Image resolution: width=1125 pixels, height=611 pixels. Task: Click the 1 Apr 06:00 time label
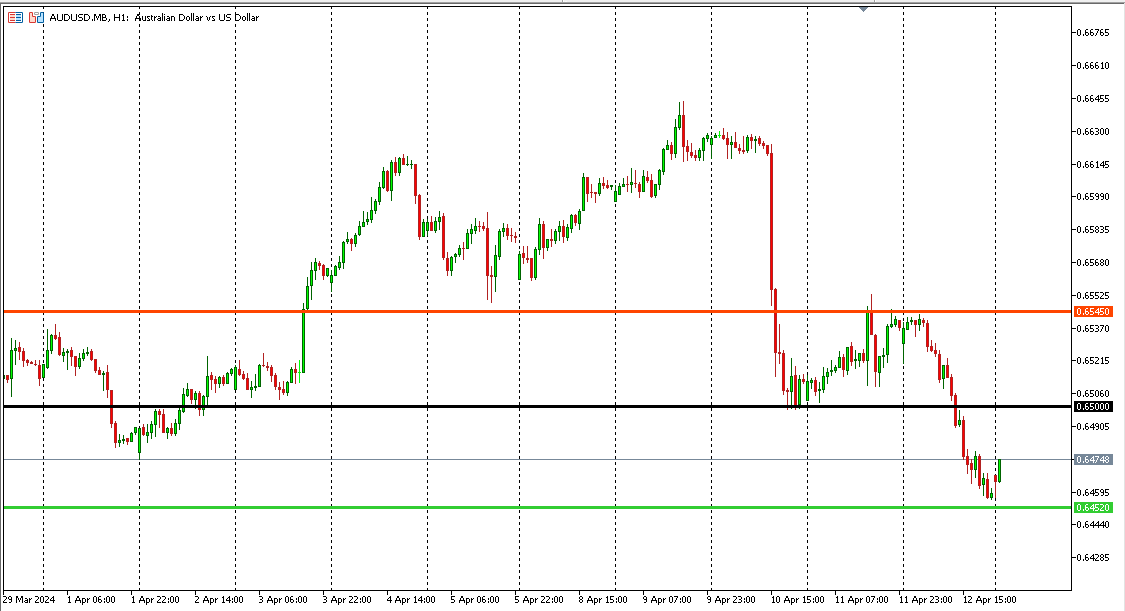(x=91, y=600)
